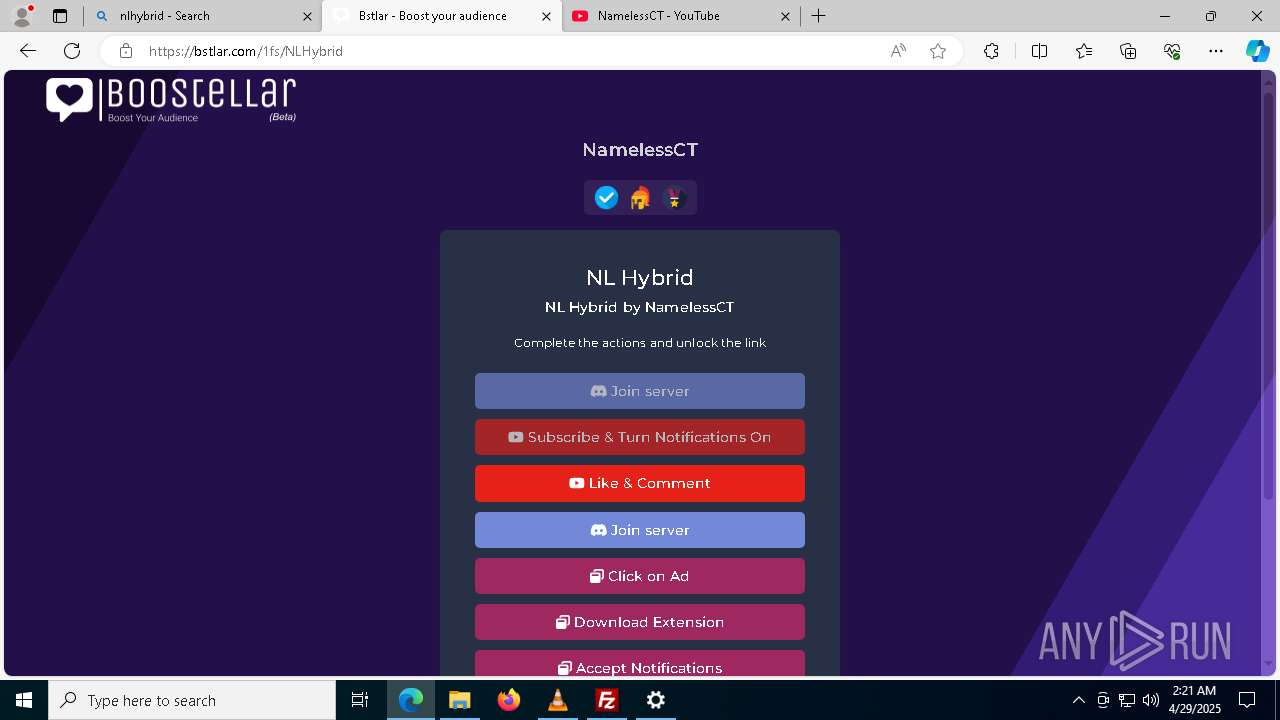Viewport: 1280px width, 720px height.
Task: Open Collections icon
Action: (x=1128, y=51)
